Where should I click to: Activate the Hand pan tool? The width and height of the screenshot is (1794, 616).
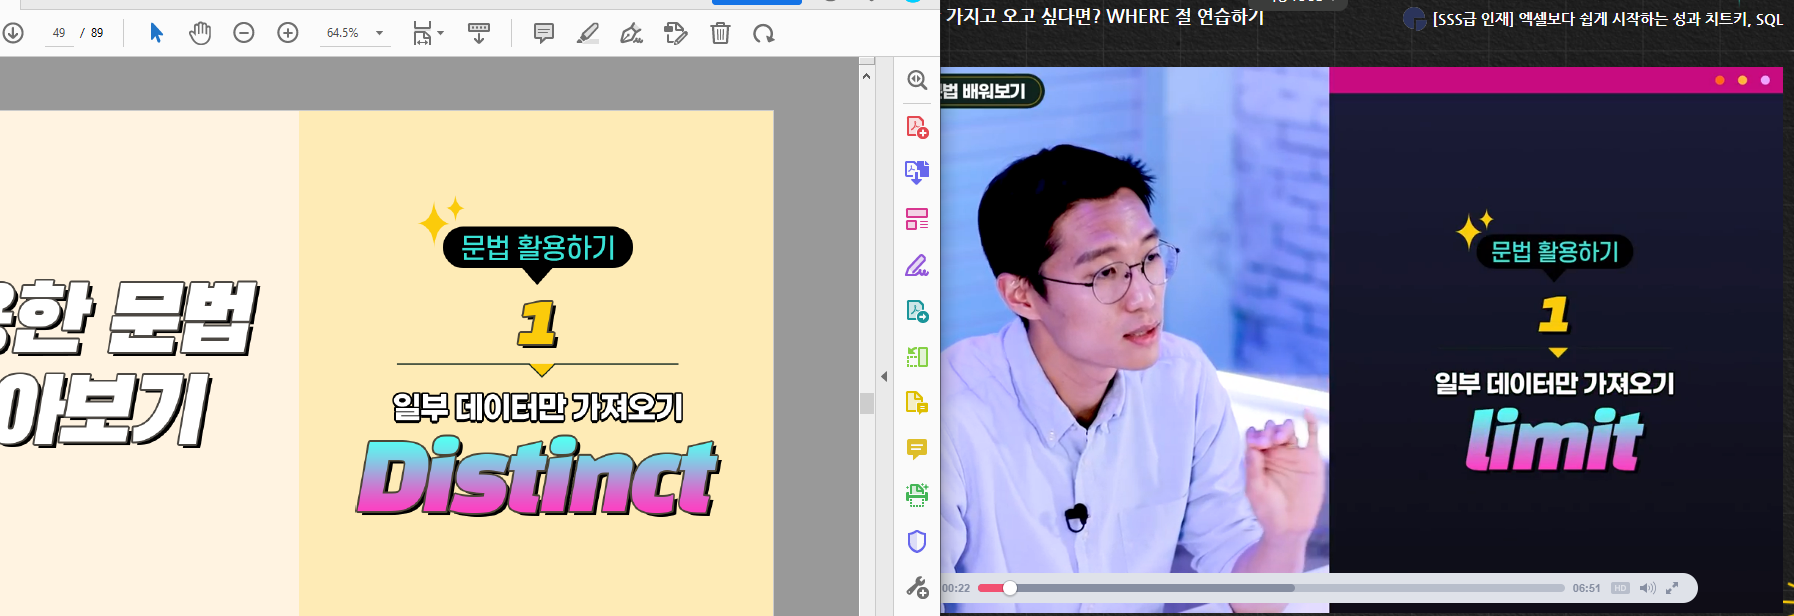click(x=200, y=33)
